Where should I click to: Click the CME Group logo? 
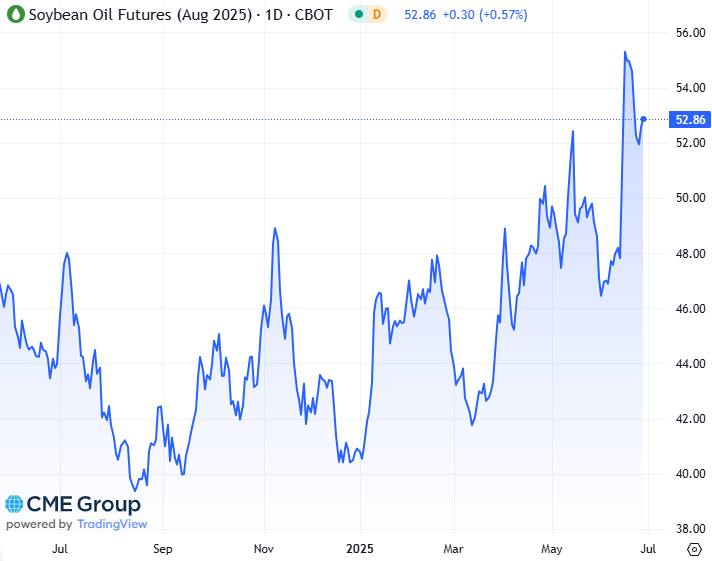73,504
